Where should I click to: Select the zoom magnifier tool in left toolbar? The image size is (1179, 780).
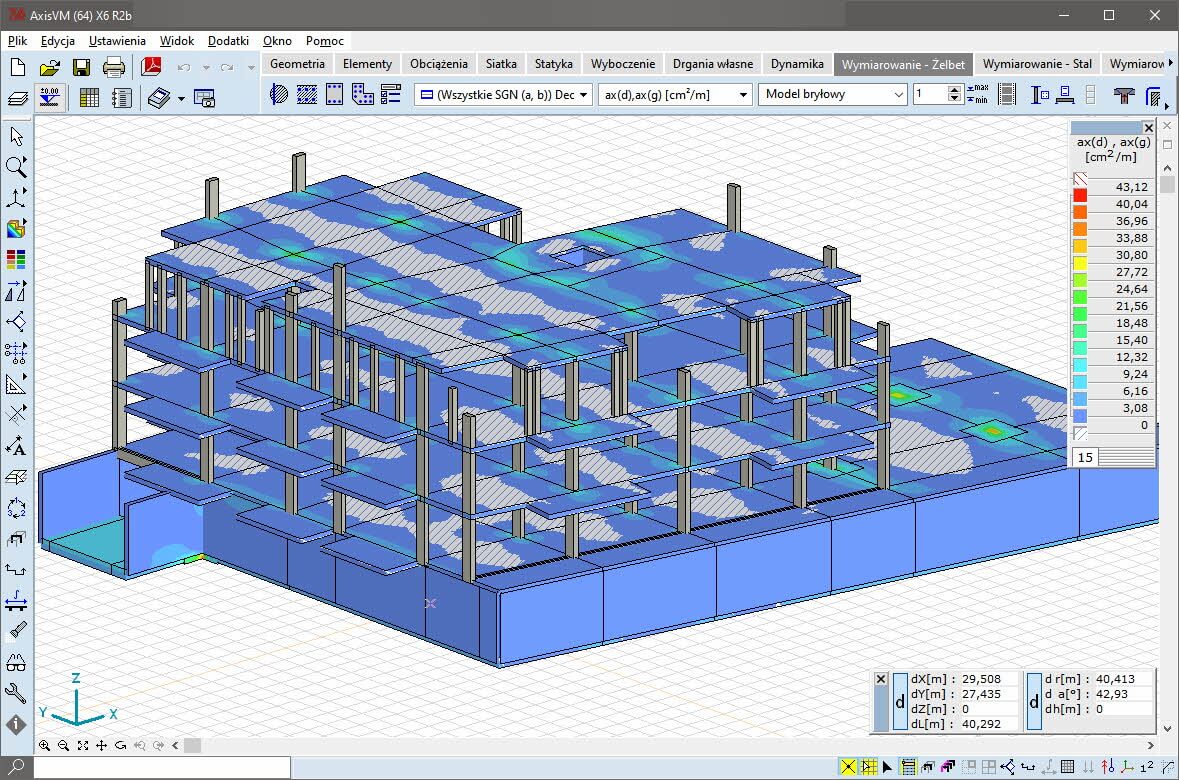[16, 166]
